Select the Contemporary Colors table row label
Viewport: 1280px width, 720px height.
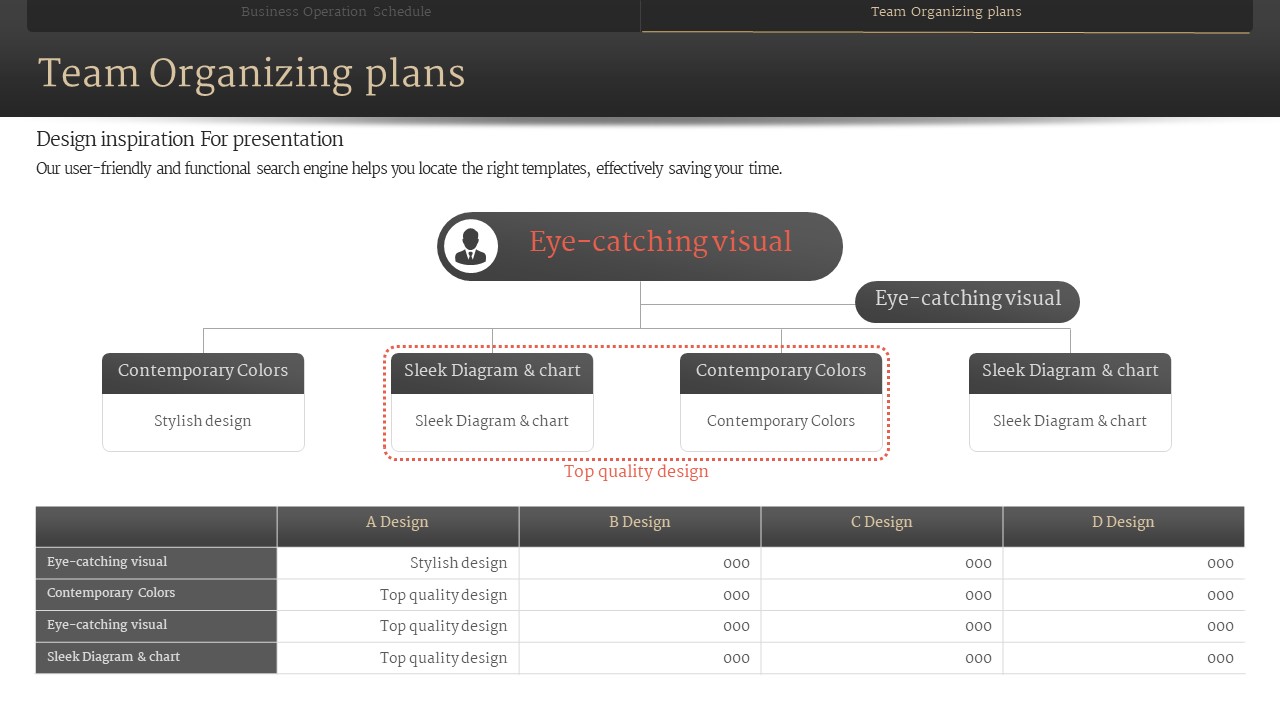[111, 593]
